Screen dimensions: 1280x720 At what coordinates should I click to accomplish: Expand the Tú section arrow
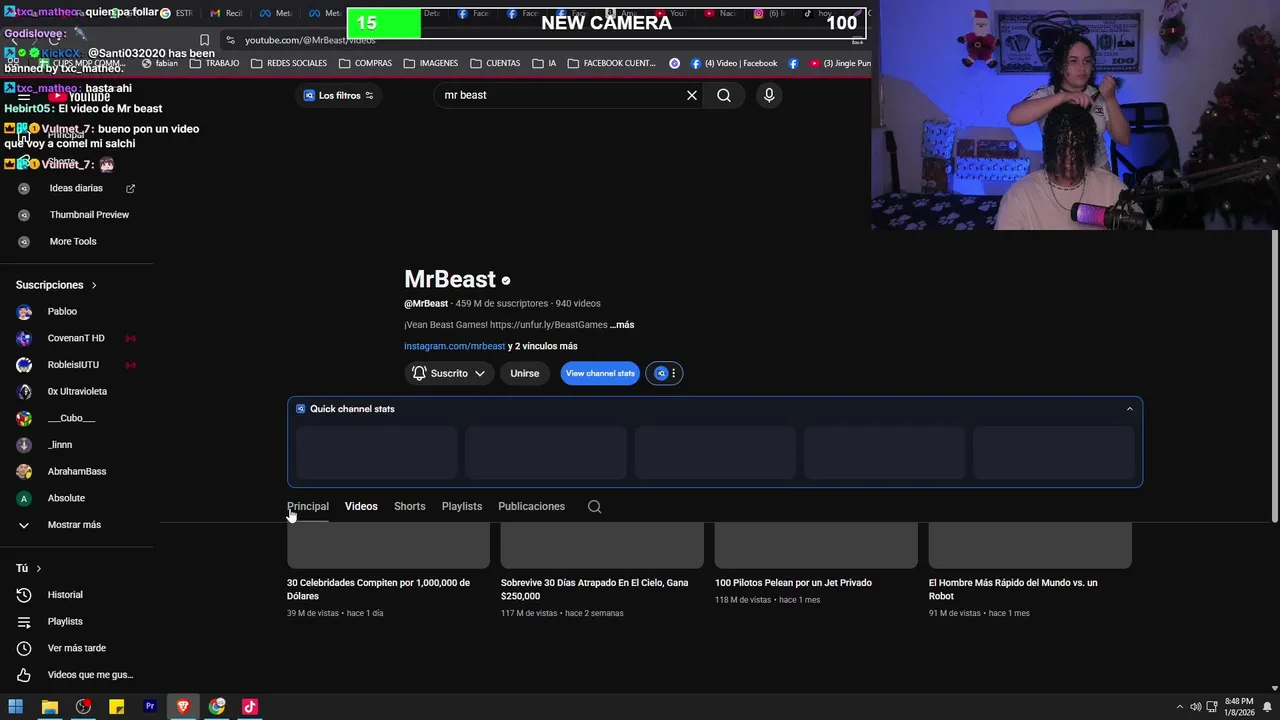pyautogui.click(x=38, y=568)
